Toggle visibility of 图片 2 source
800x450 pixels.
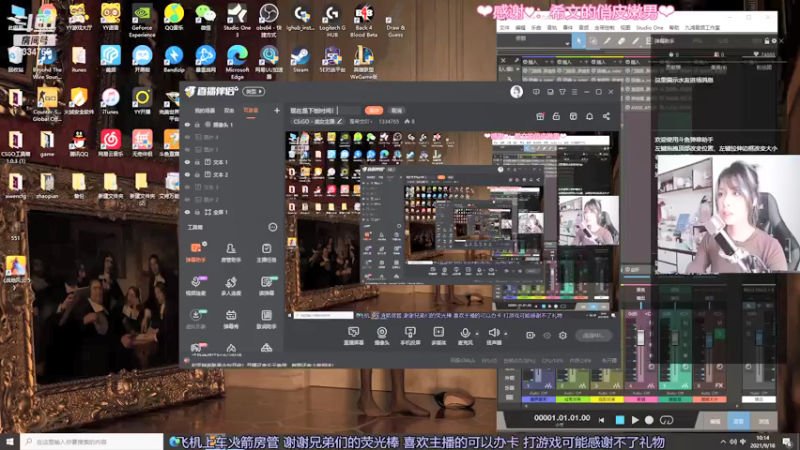187,199
